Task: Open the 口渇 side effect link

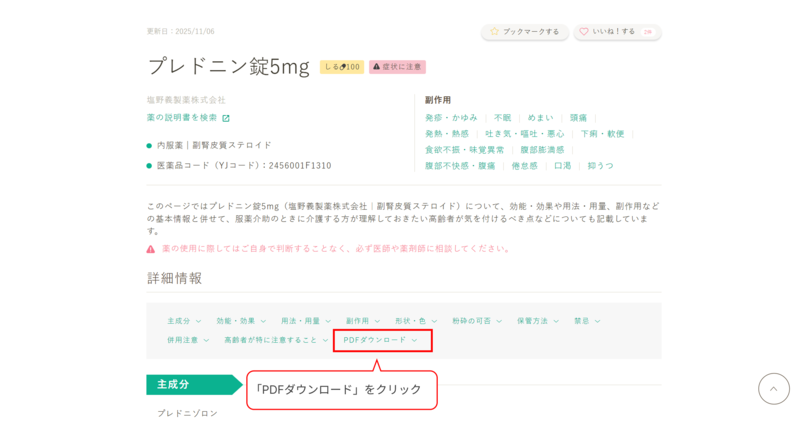Action: point(562,166)
